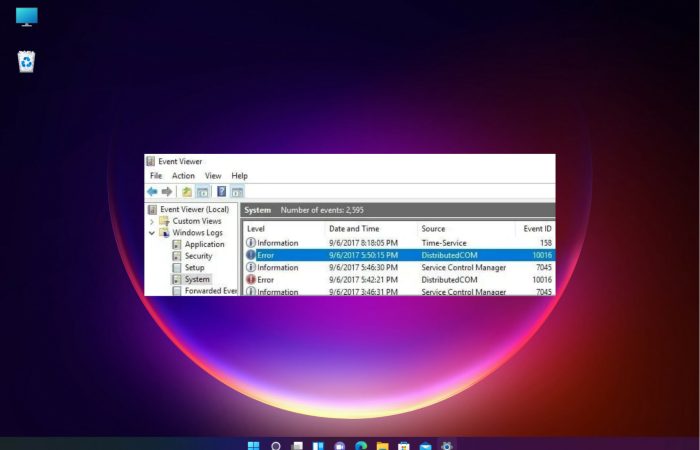Open the Settings gear on the taskbar
This screenshot has height=450, width=700.
click(446, 446)
